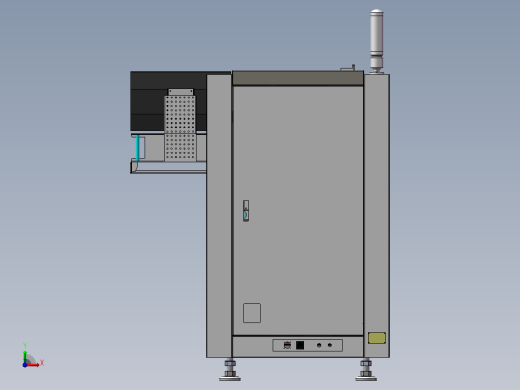Select the cyan vertical handle bar
520x390 pixels.
(x=137, y=148)
